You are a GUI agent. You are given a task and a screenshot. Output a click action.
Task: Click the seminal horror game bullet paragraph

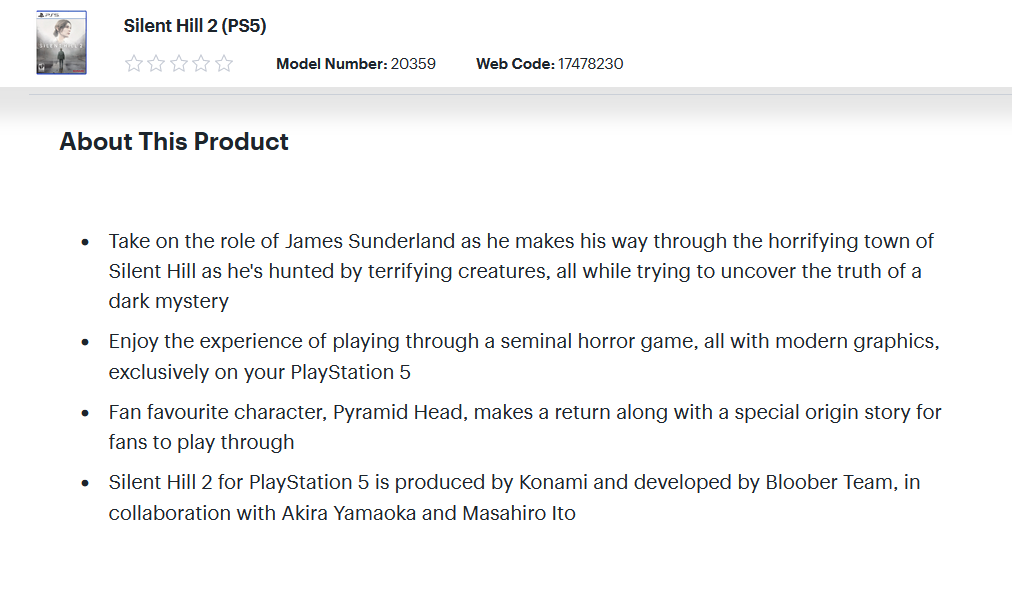pos(524,356)
